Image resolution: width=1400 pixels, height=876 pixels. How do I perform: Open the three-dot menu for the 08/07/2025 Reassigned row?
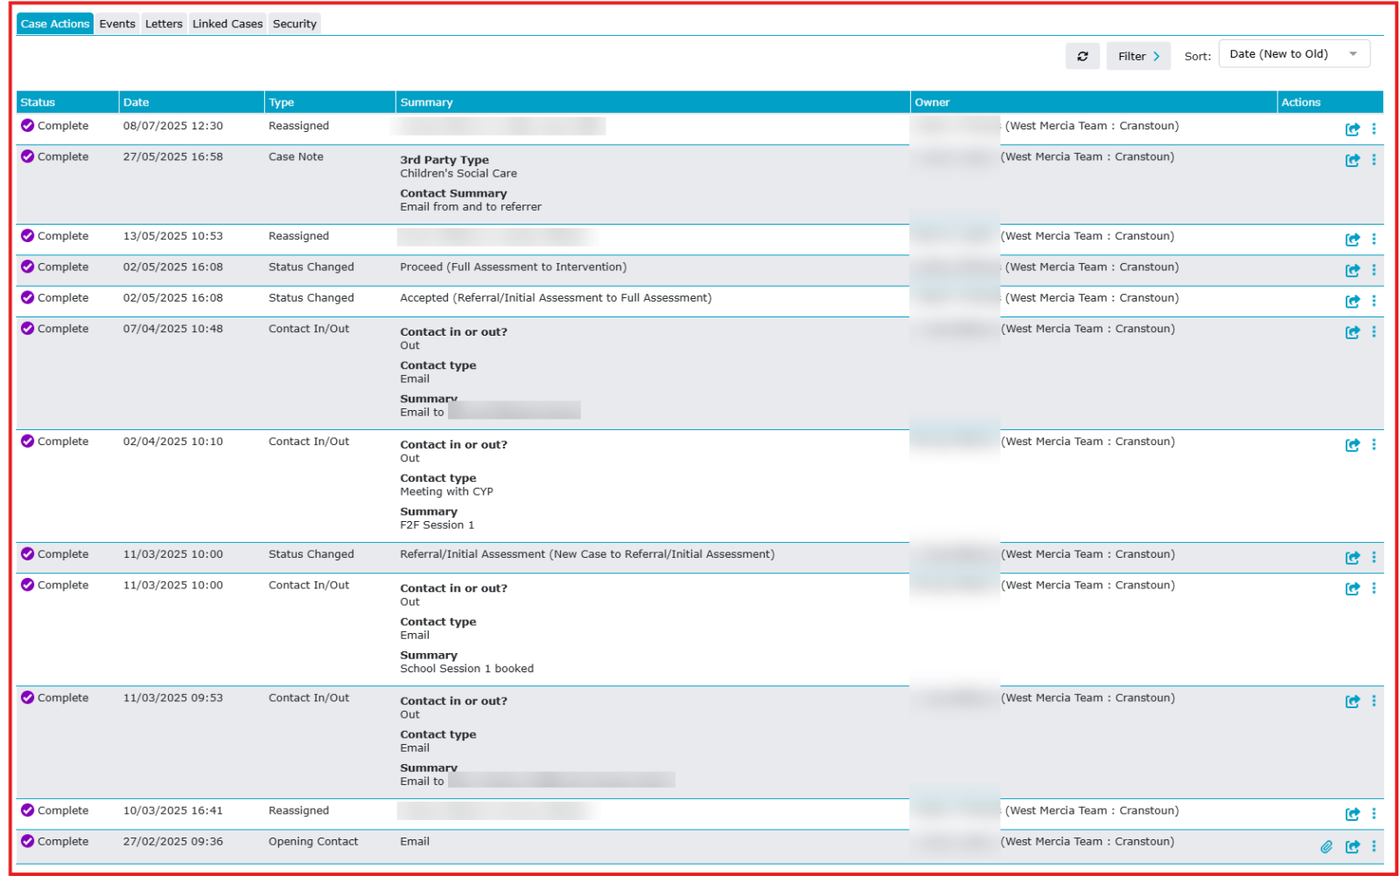click(1374, 129)
